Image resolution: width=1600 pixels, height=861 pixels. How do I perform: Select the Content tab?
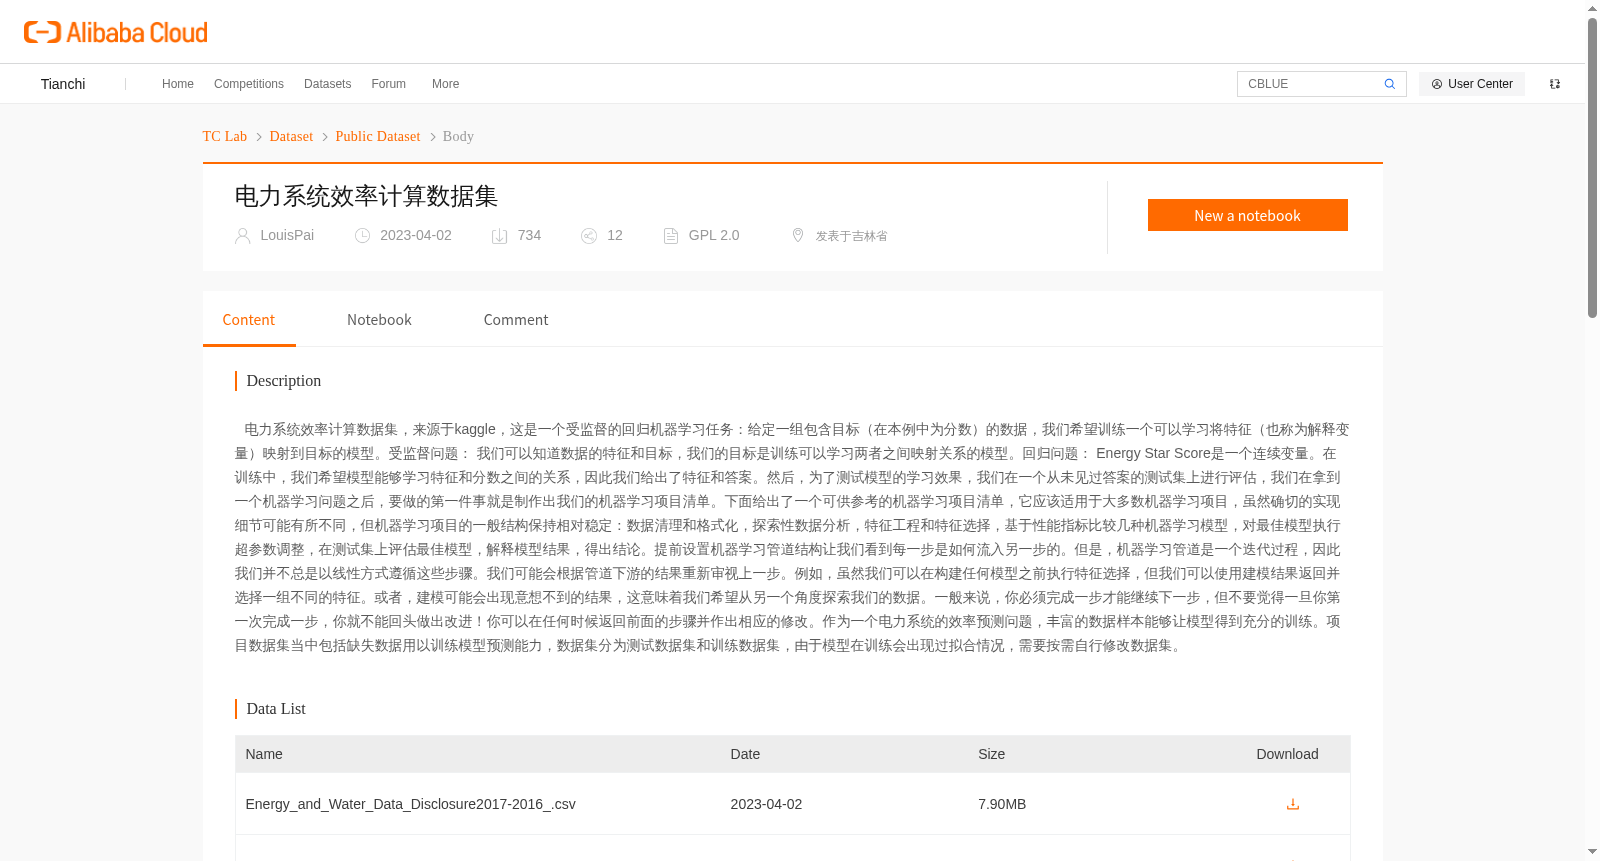(x=249, y=320)
